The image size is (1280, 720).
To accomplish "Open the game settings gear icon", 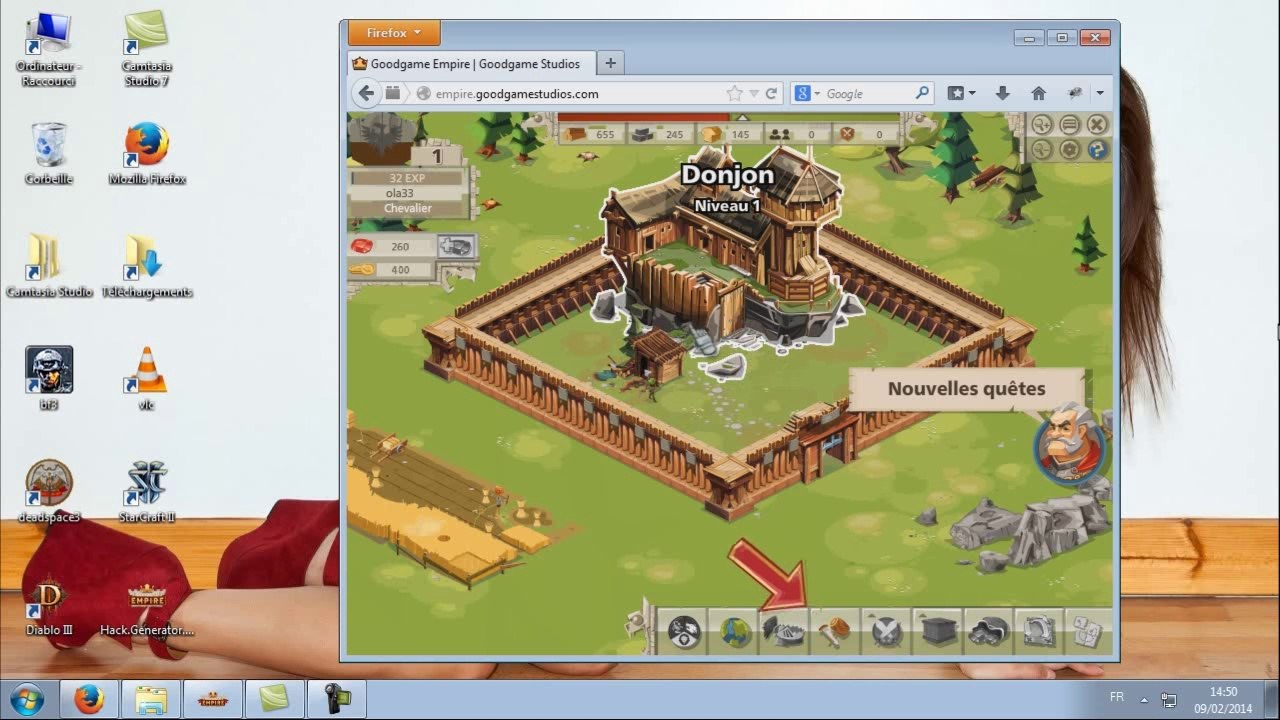I will (x=1070, y=150).
